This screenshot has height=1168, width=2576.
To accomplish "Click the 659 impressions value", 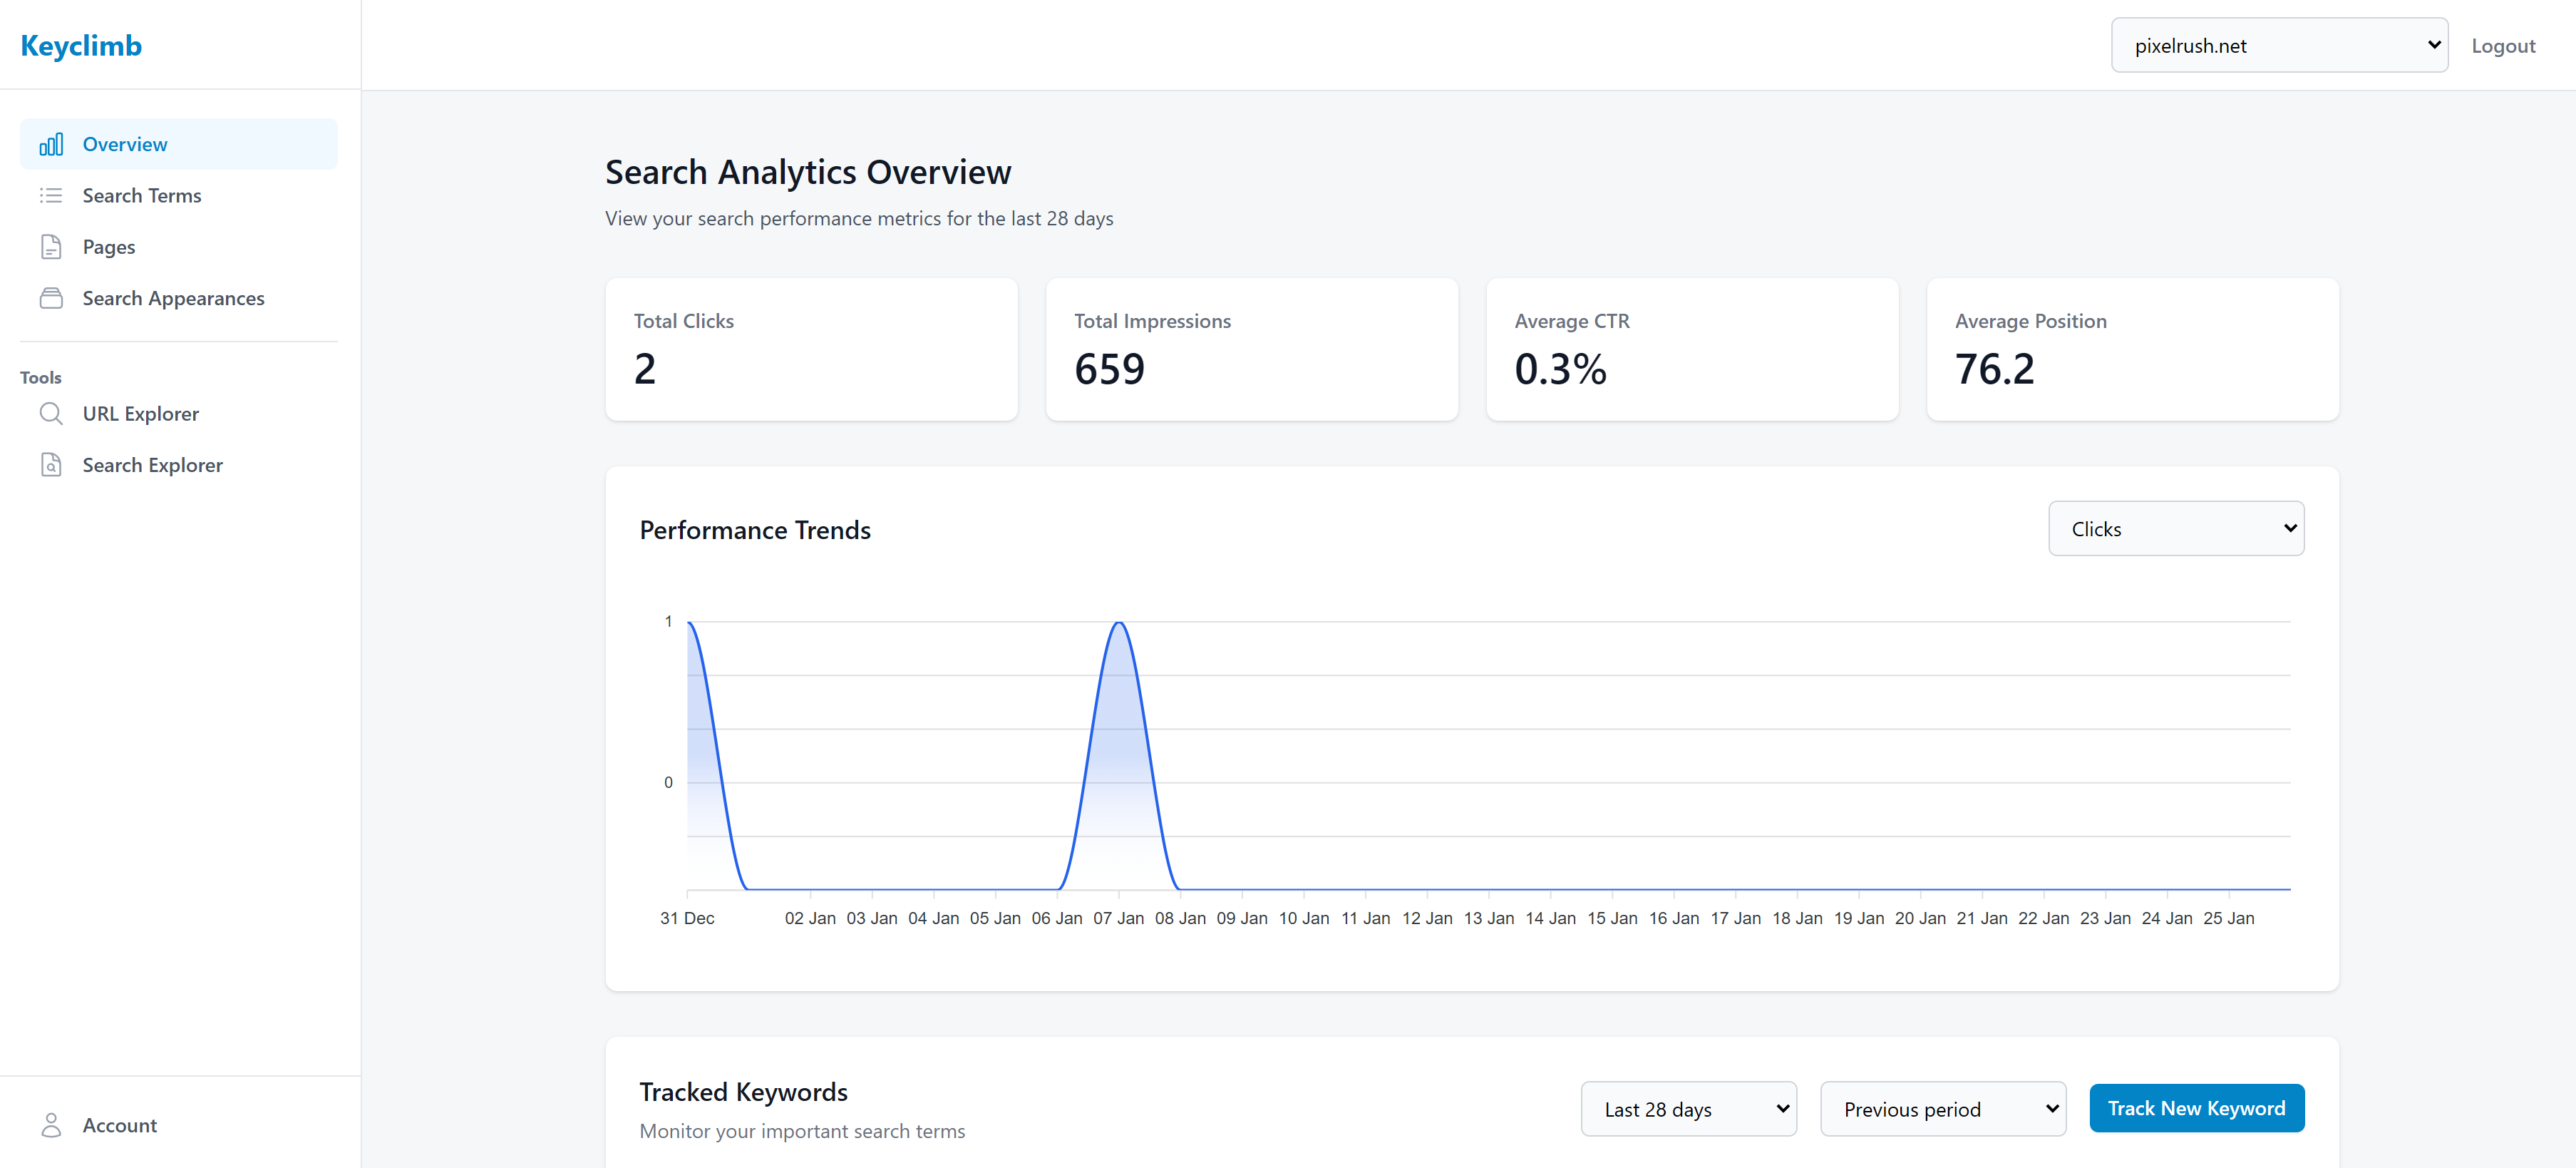I will click(1109, 369).
